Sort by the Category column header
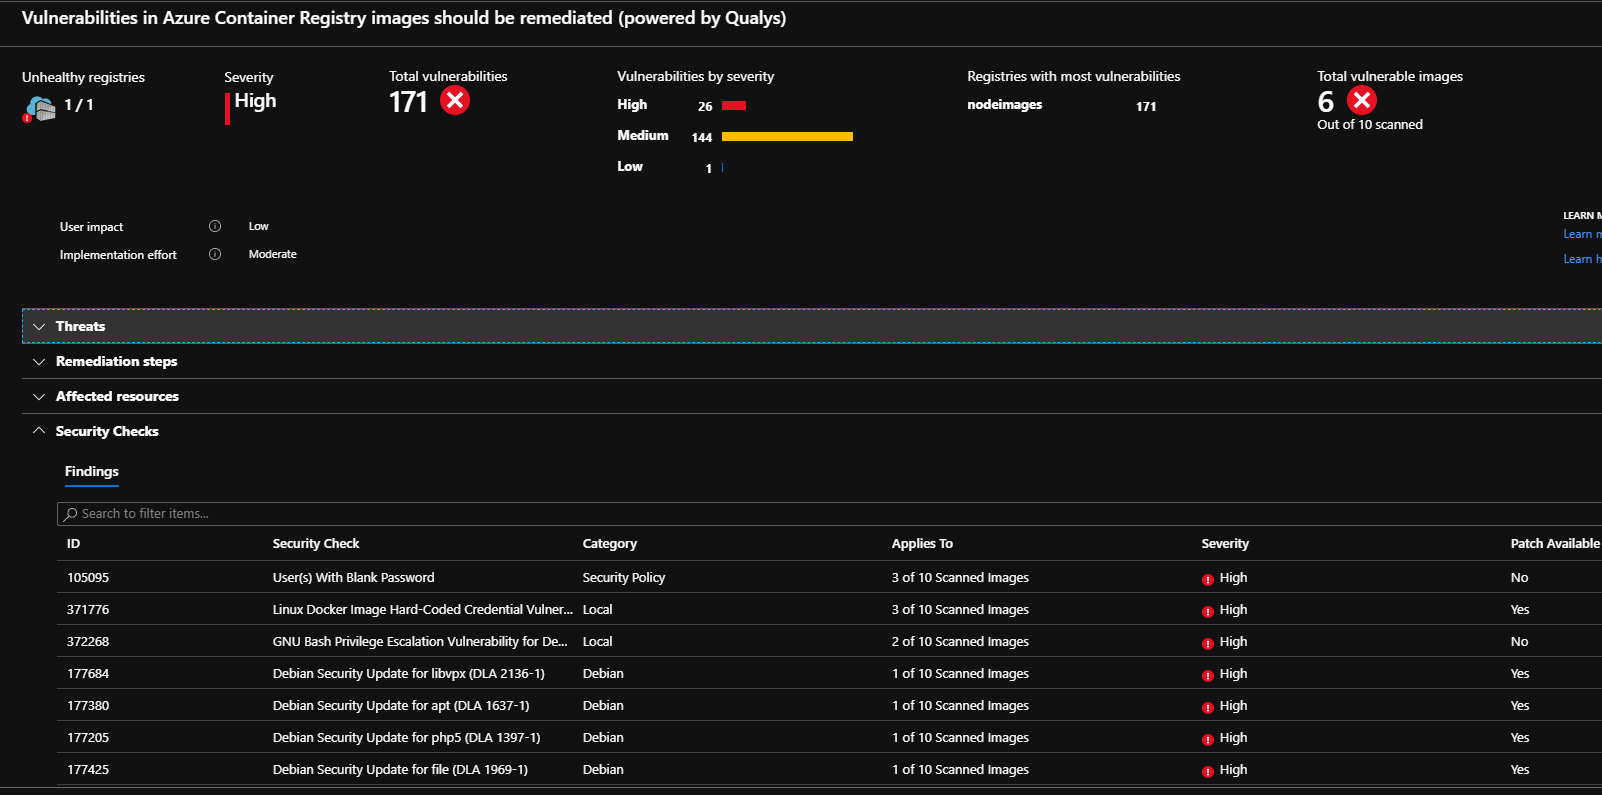Viewport: 1602px width, 795px height. (610, 544)
